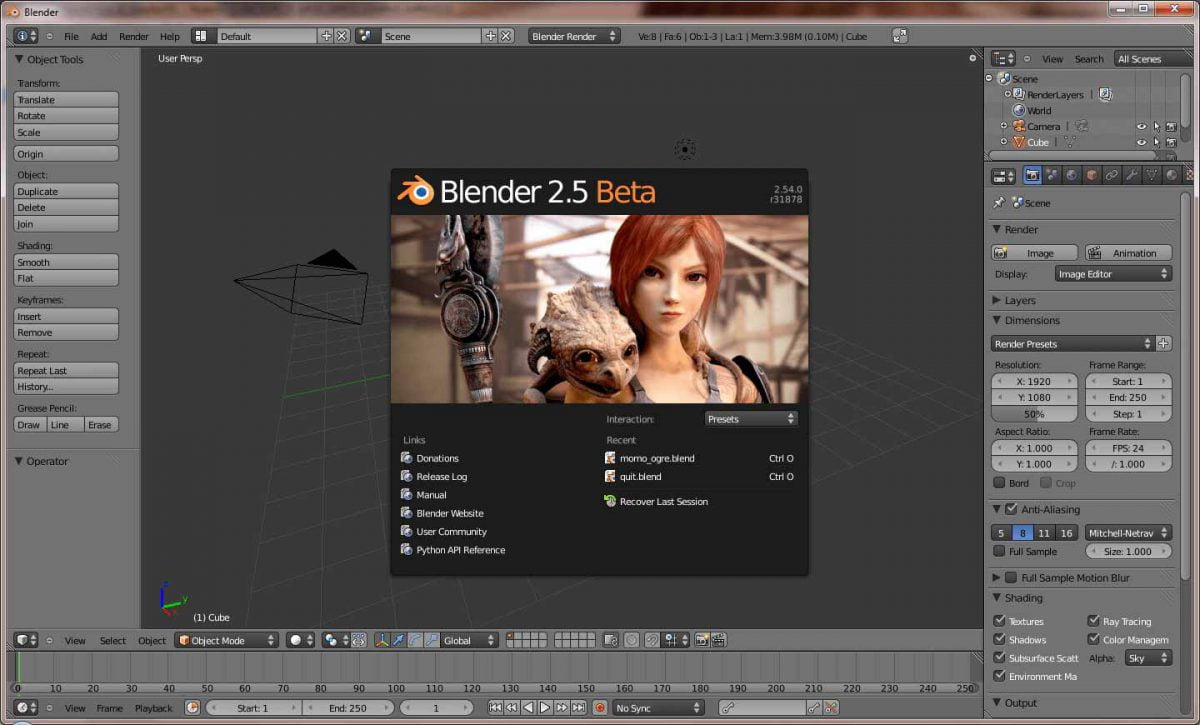
Task: Adjust the 50% resolution percentage slider
Action: click(x=1034, y=413)
